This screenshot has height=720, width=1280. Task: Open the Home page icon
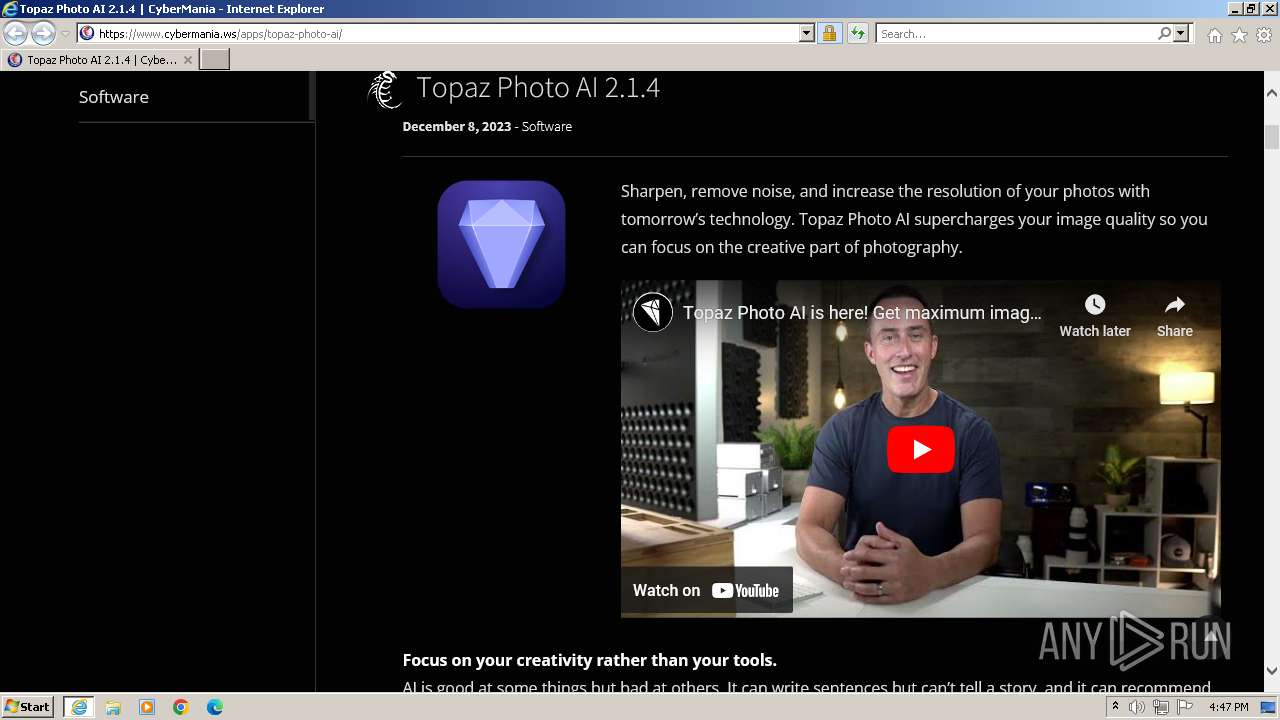click(1214, 35)
